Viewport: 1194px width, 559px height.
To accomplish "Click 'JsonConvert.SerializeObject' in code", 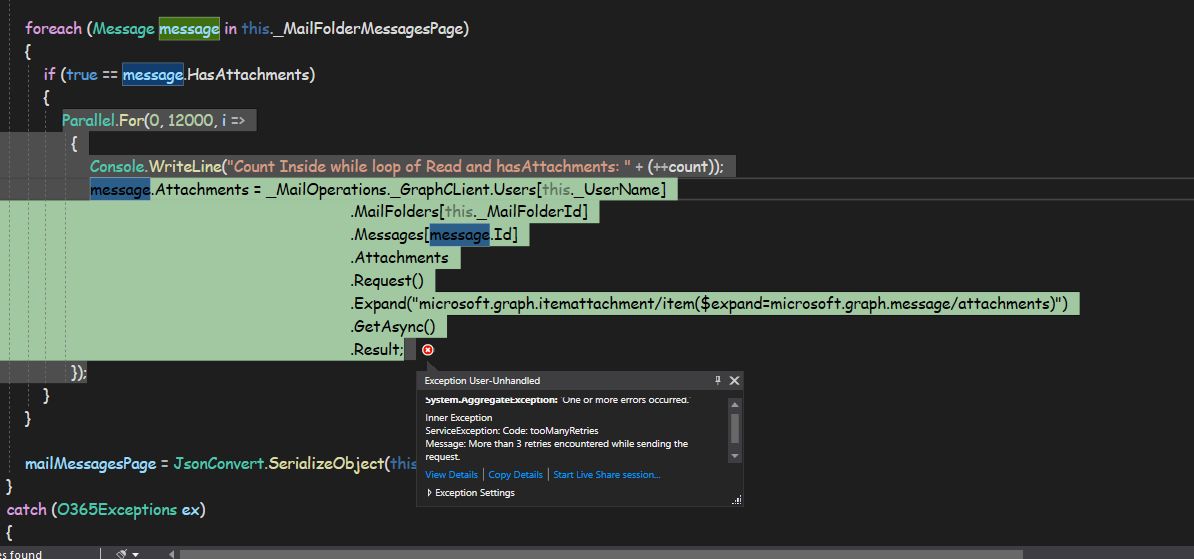I will [x=277, y=464].
